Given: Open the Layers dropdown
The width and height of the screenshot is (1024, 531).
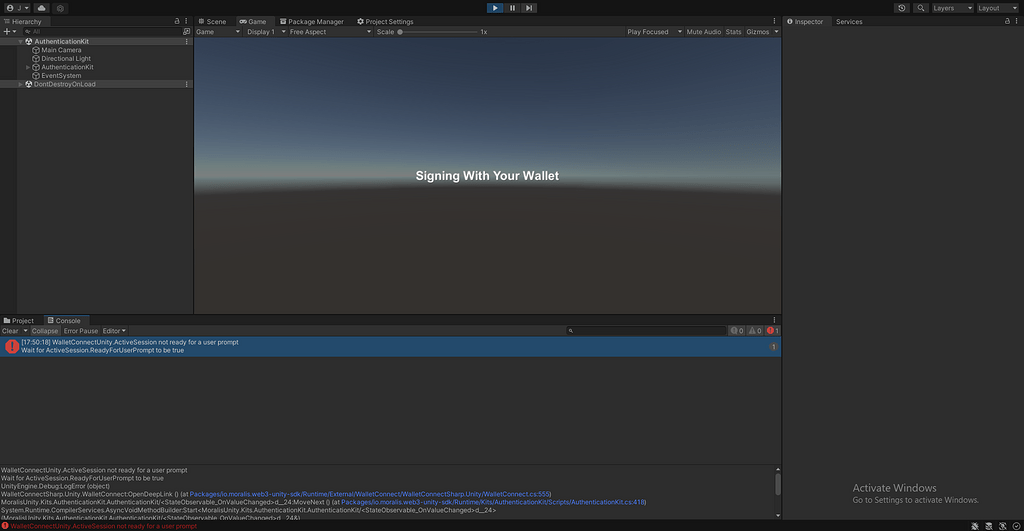Looking at the screenshot, I should click(952, 8).
